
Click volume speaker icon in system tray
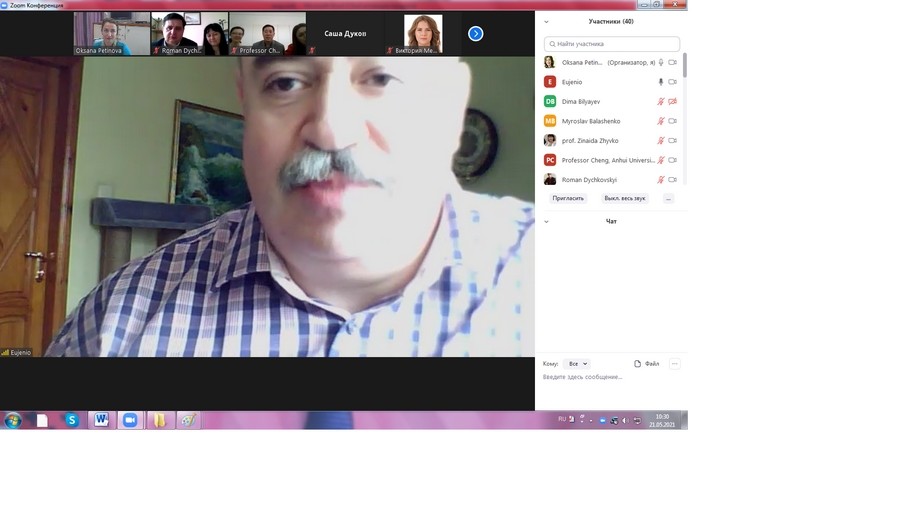click(625, 421)
